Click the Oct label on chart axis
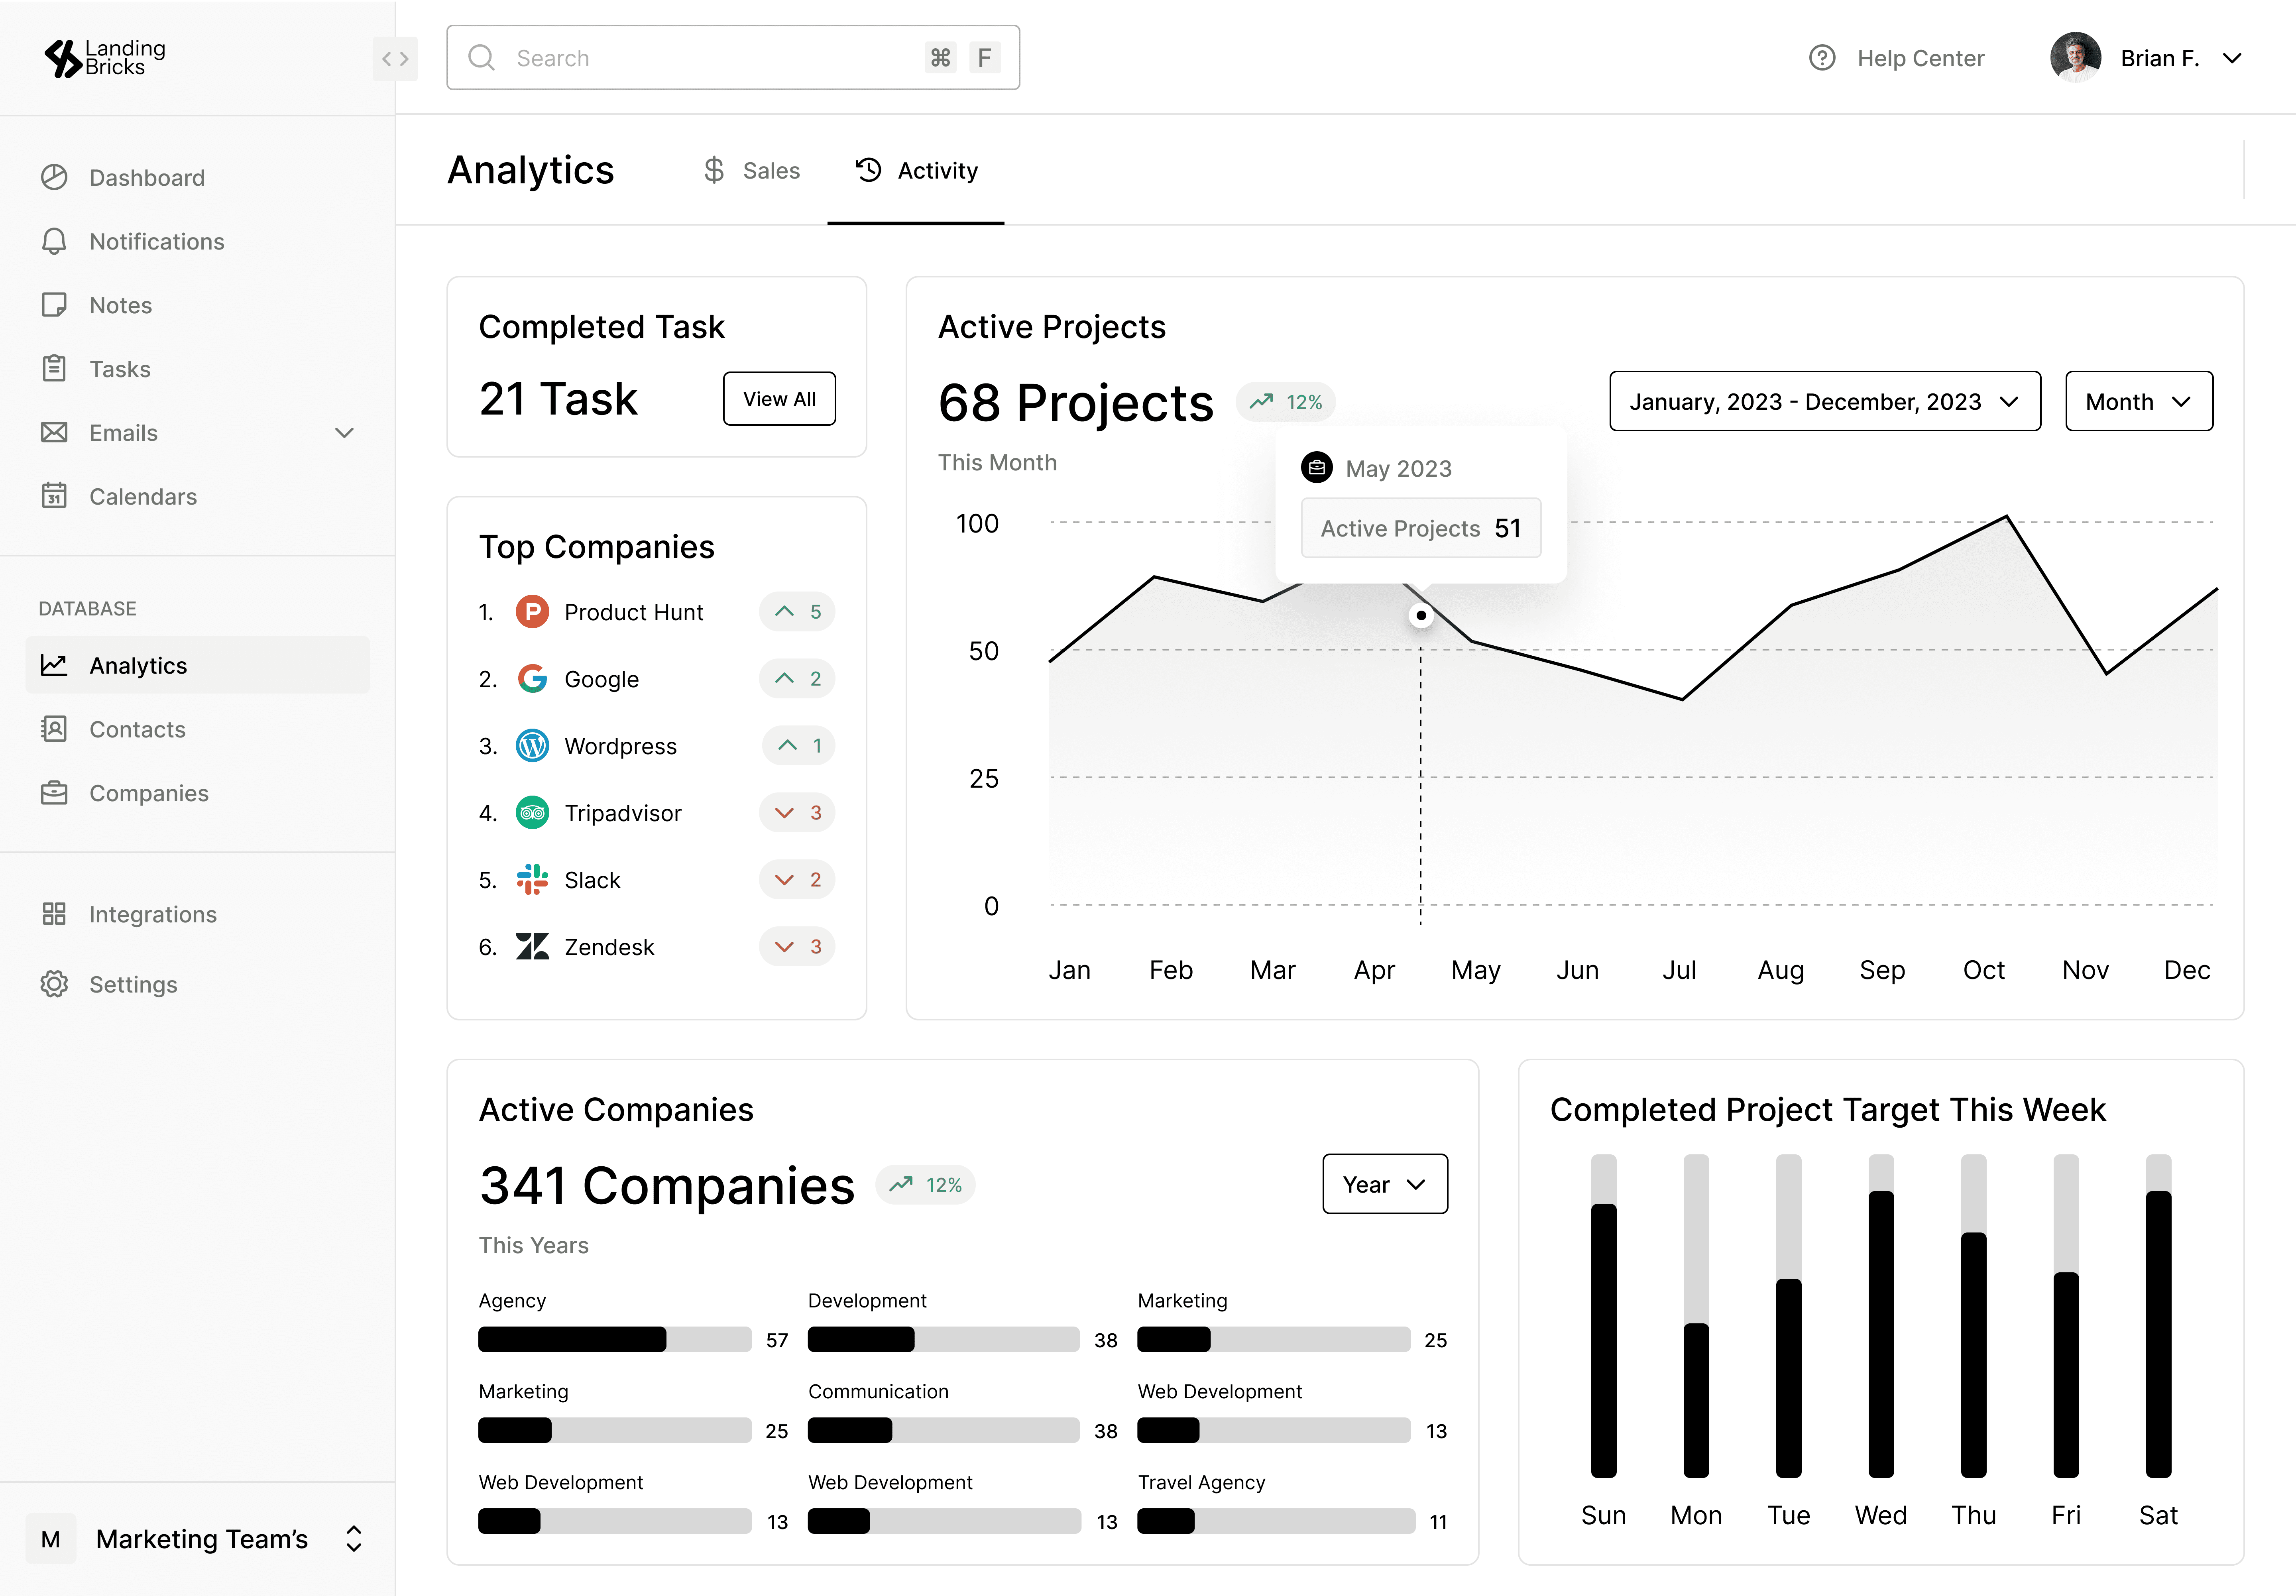This screenshot has width=2296, height=1596. [1984, 970]
